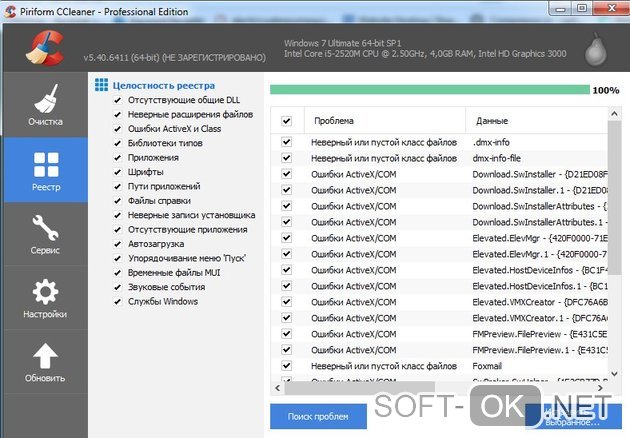Click the CCleaner logo in header
The width and height of the screenshot is (630, 438).
point(45,48)
